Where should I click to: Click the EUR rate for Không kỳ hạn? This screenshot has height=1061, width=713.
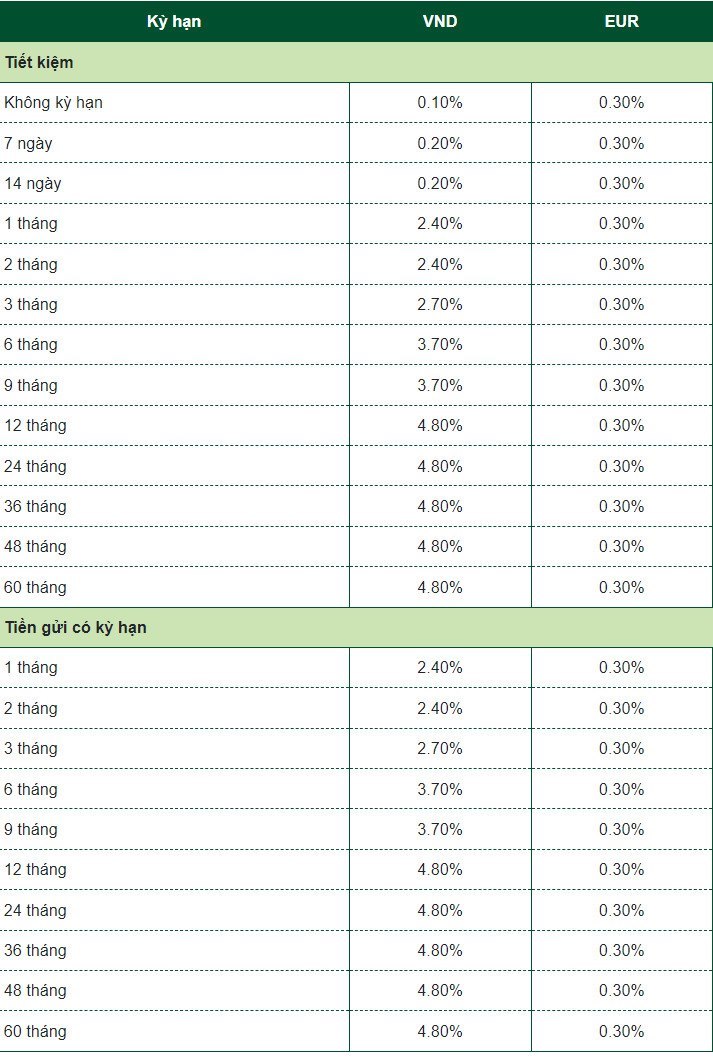click(621, 103)
